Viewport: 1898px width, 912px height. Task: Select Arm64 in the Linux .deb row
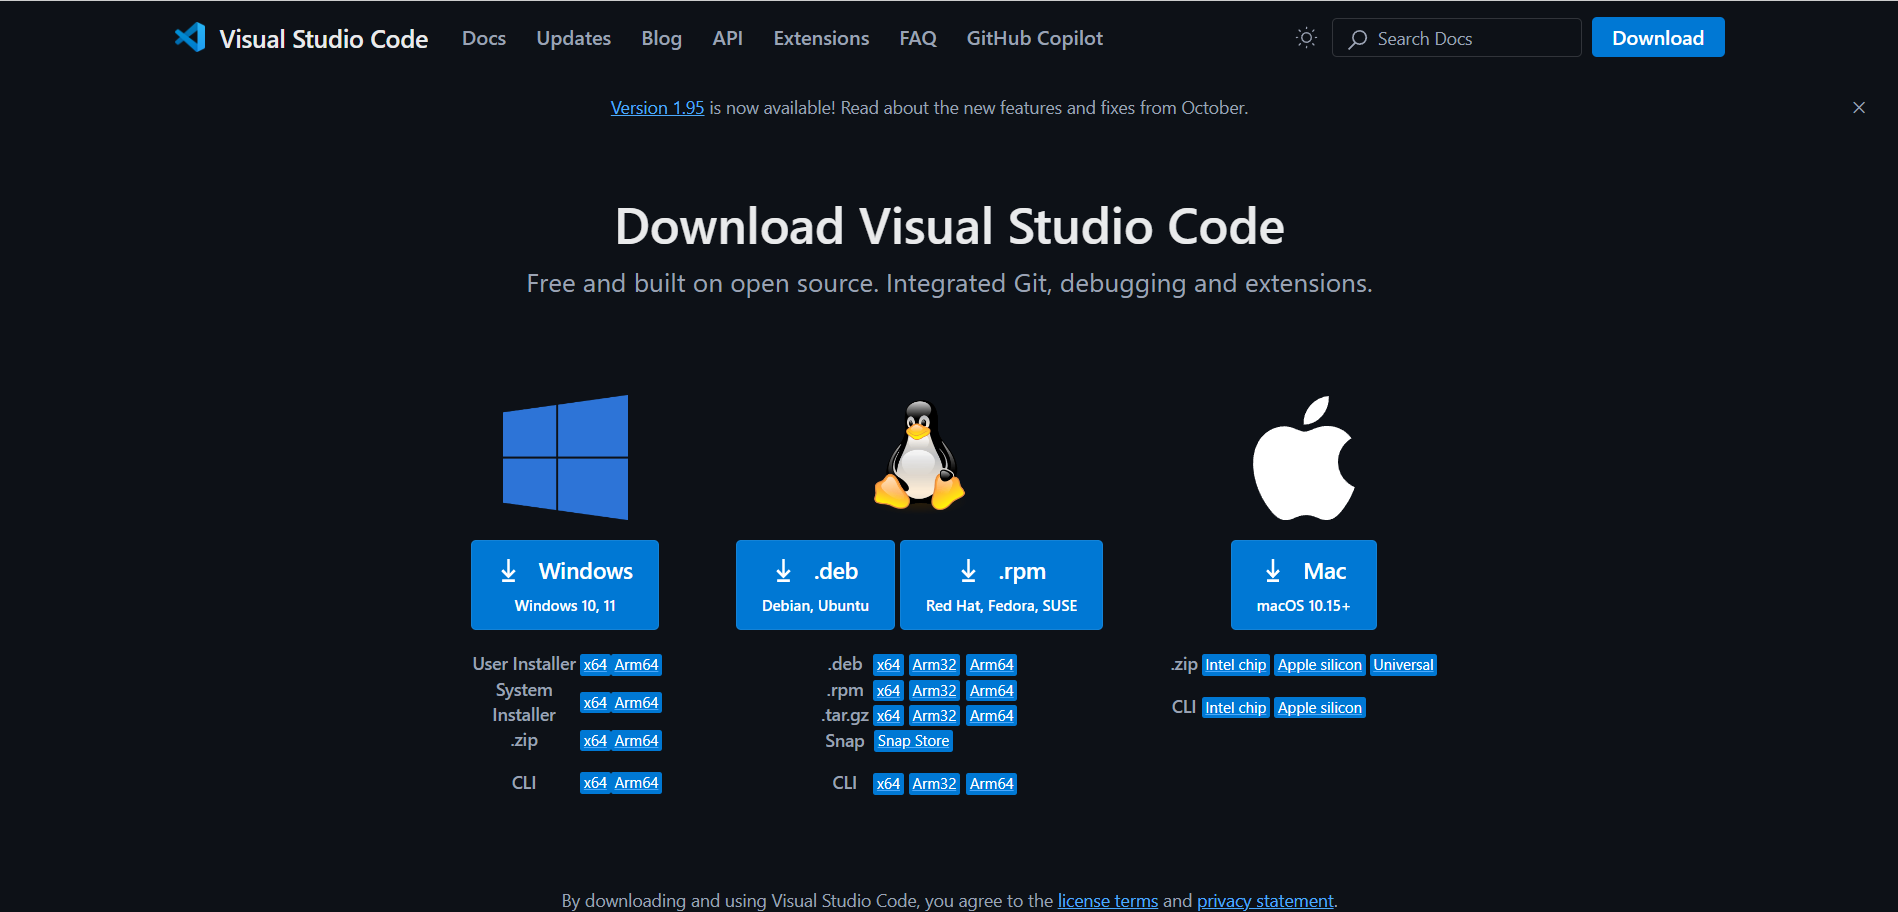click(991, 665)
